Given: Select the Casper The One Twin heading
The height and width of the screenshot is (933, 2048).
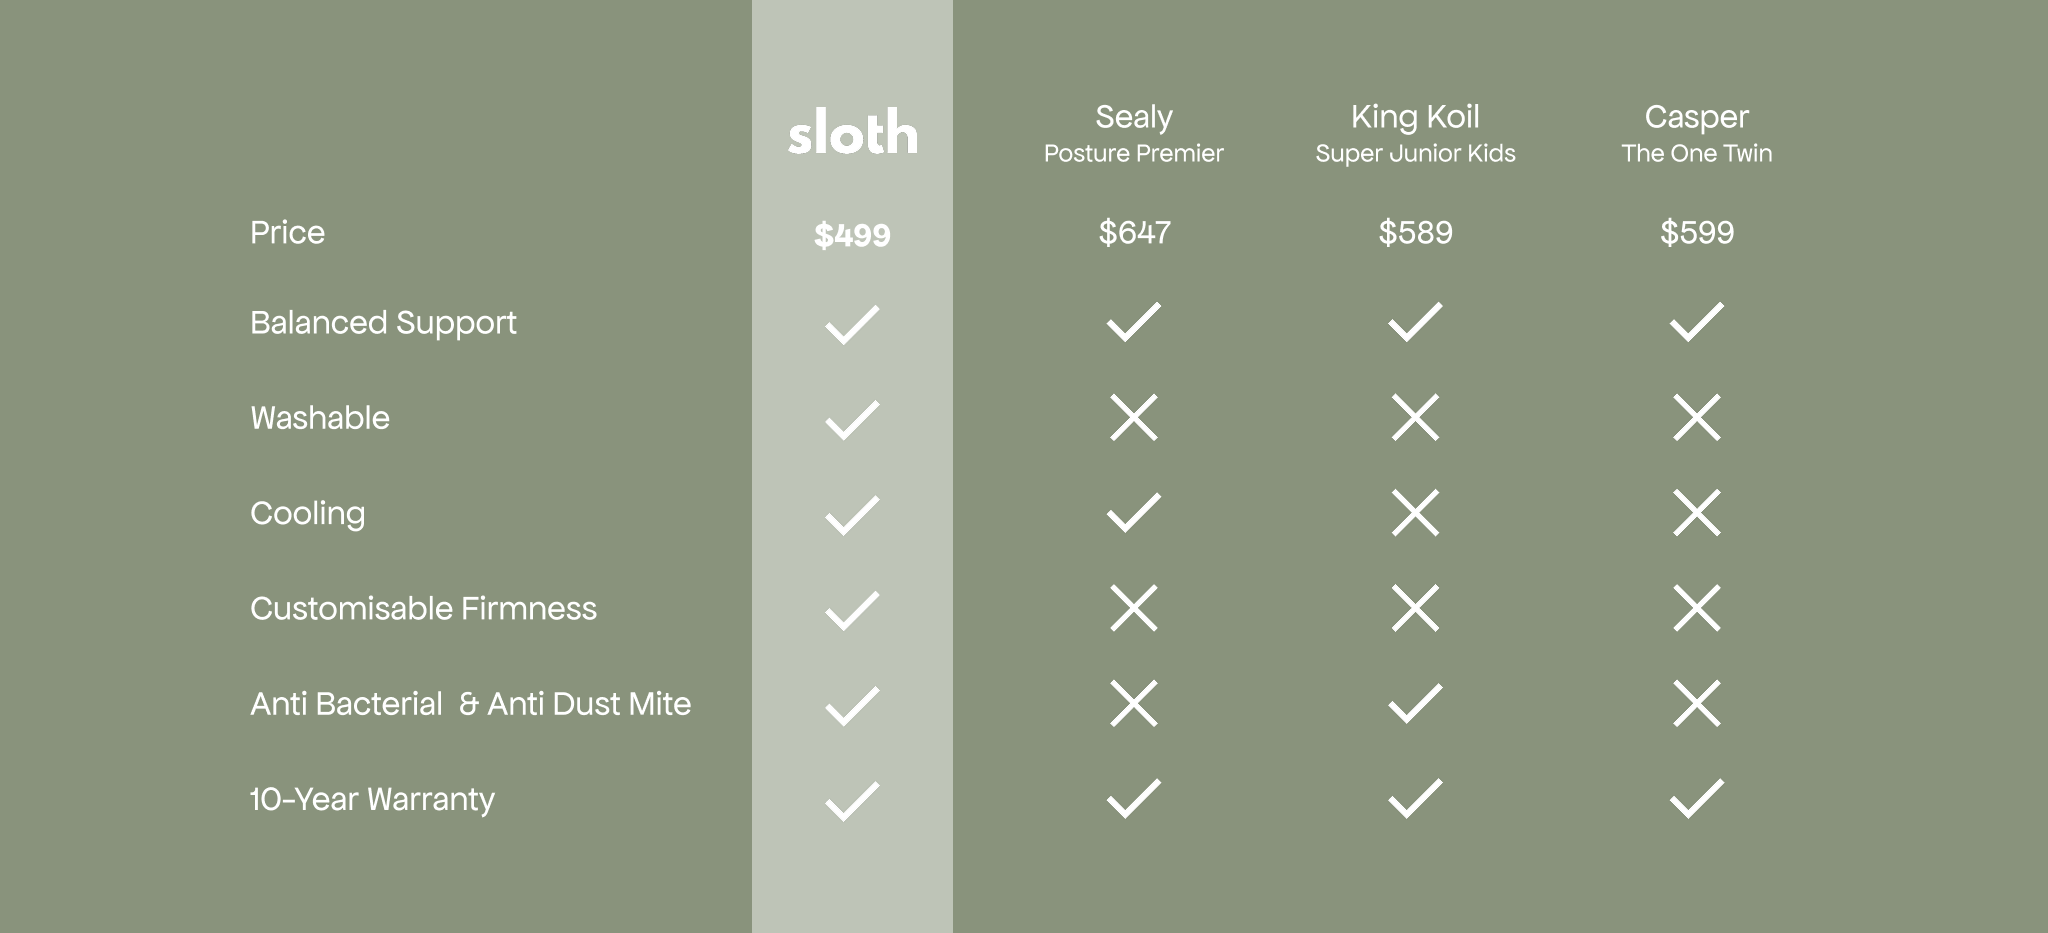Looking at the screenshot, I should [1696, 133].
